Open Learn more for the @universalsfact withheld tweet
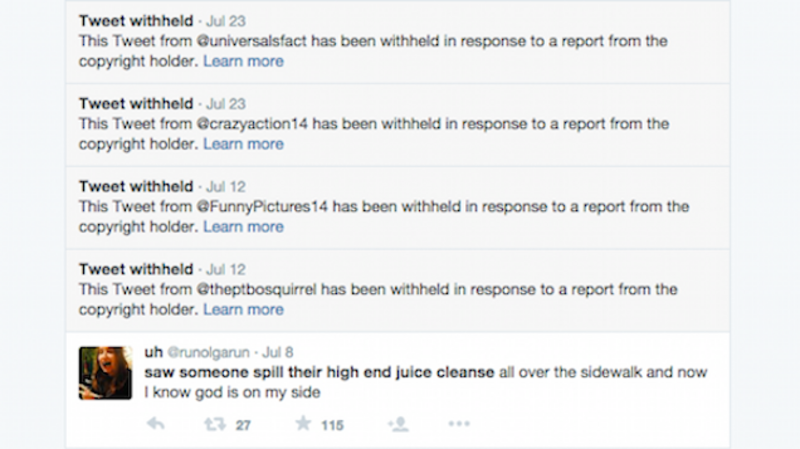800x449 pixels. (x=243, y=61)
